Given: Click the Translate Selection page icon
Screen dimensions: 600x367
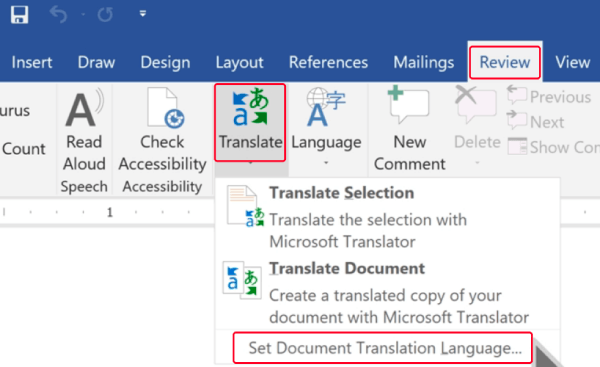Looking at the screenshot, I should 245,206.
